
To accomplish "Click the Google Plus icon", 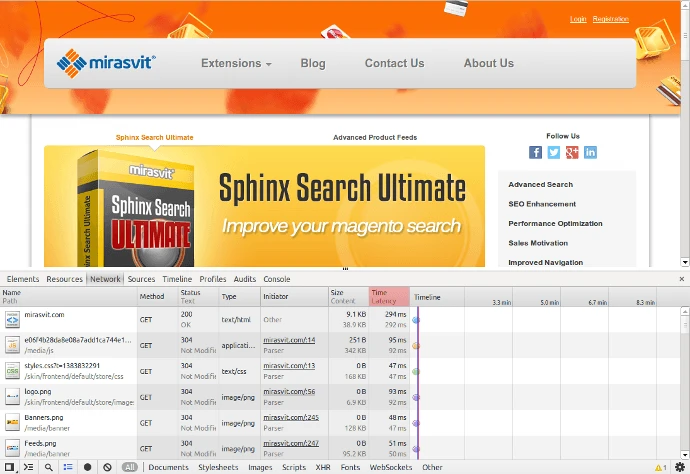I will [572, 152].
